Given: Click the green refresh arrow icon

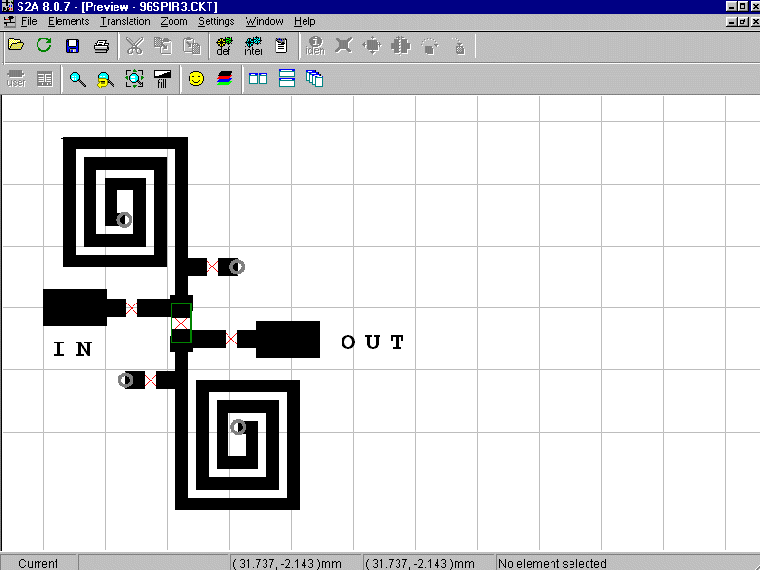Looking at the screenshot, I should click(x=44, y=45).
